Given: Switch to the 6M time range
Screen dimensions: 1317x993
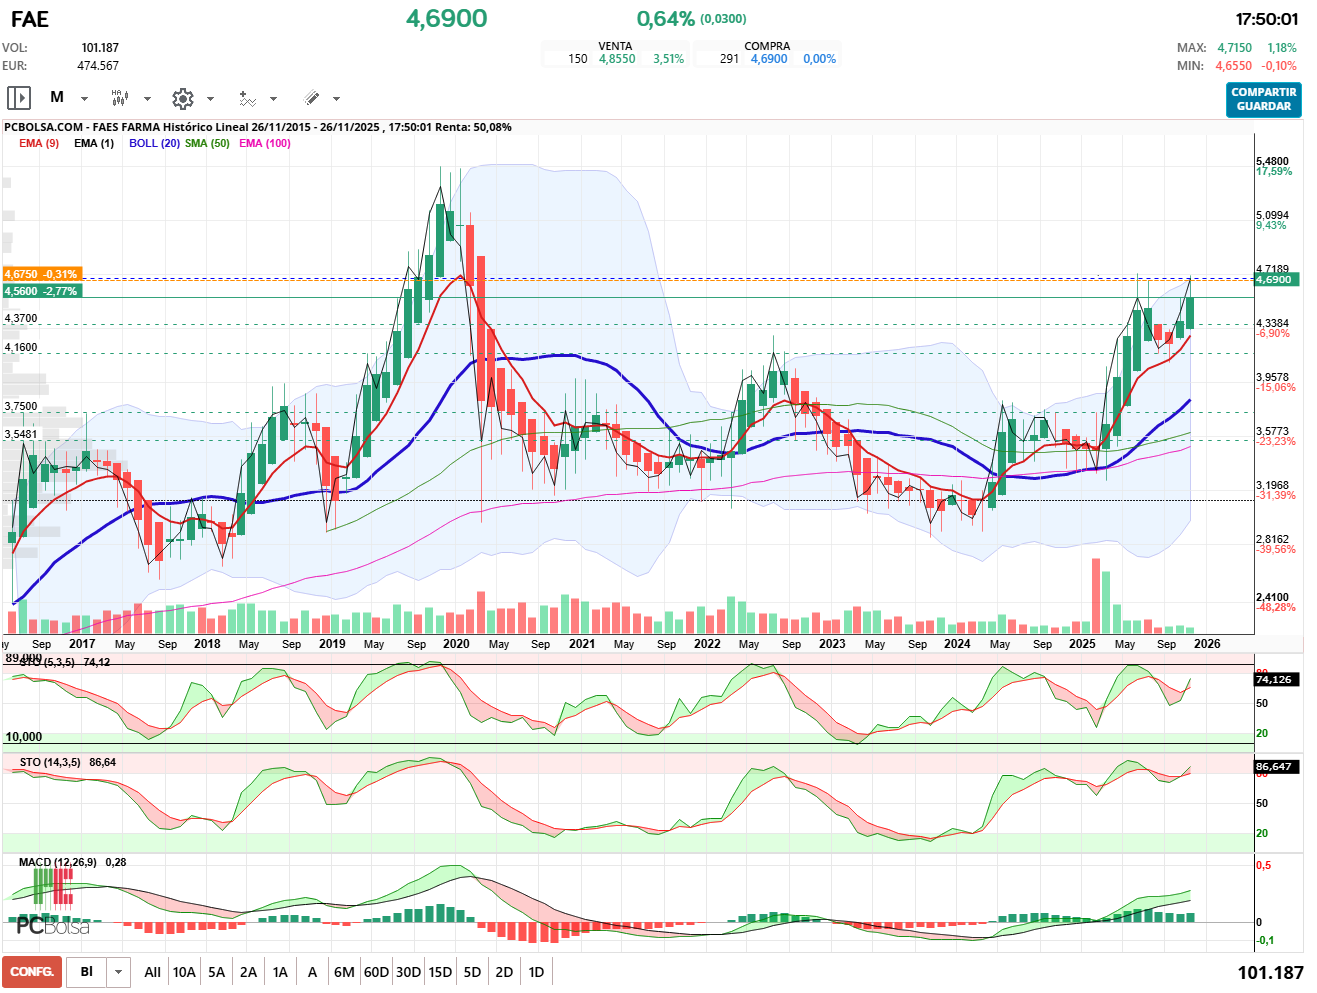Looking at the screenshot, I should (344, 972).
